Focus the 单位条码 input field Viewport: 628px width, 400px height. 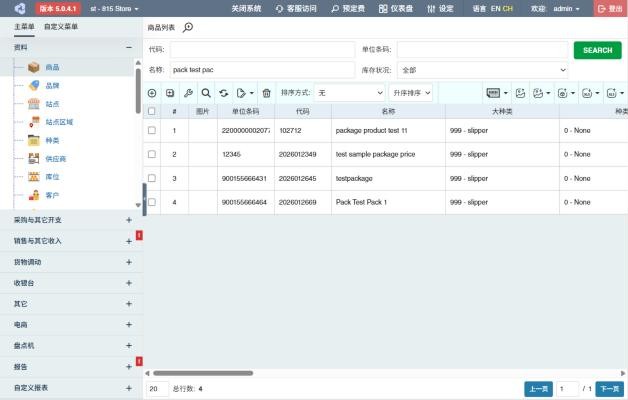point(483,50)
